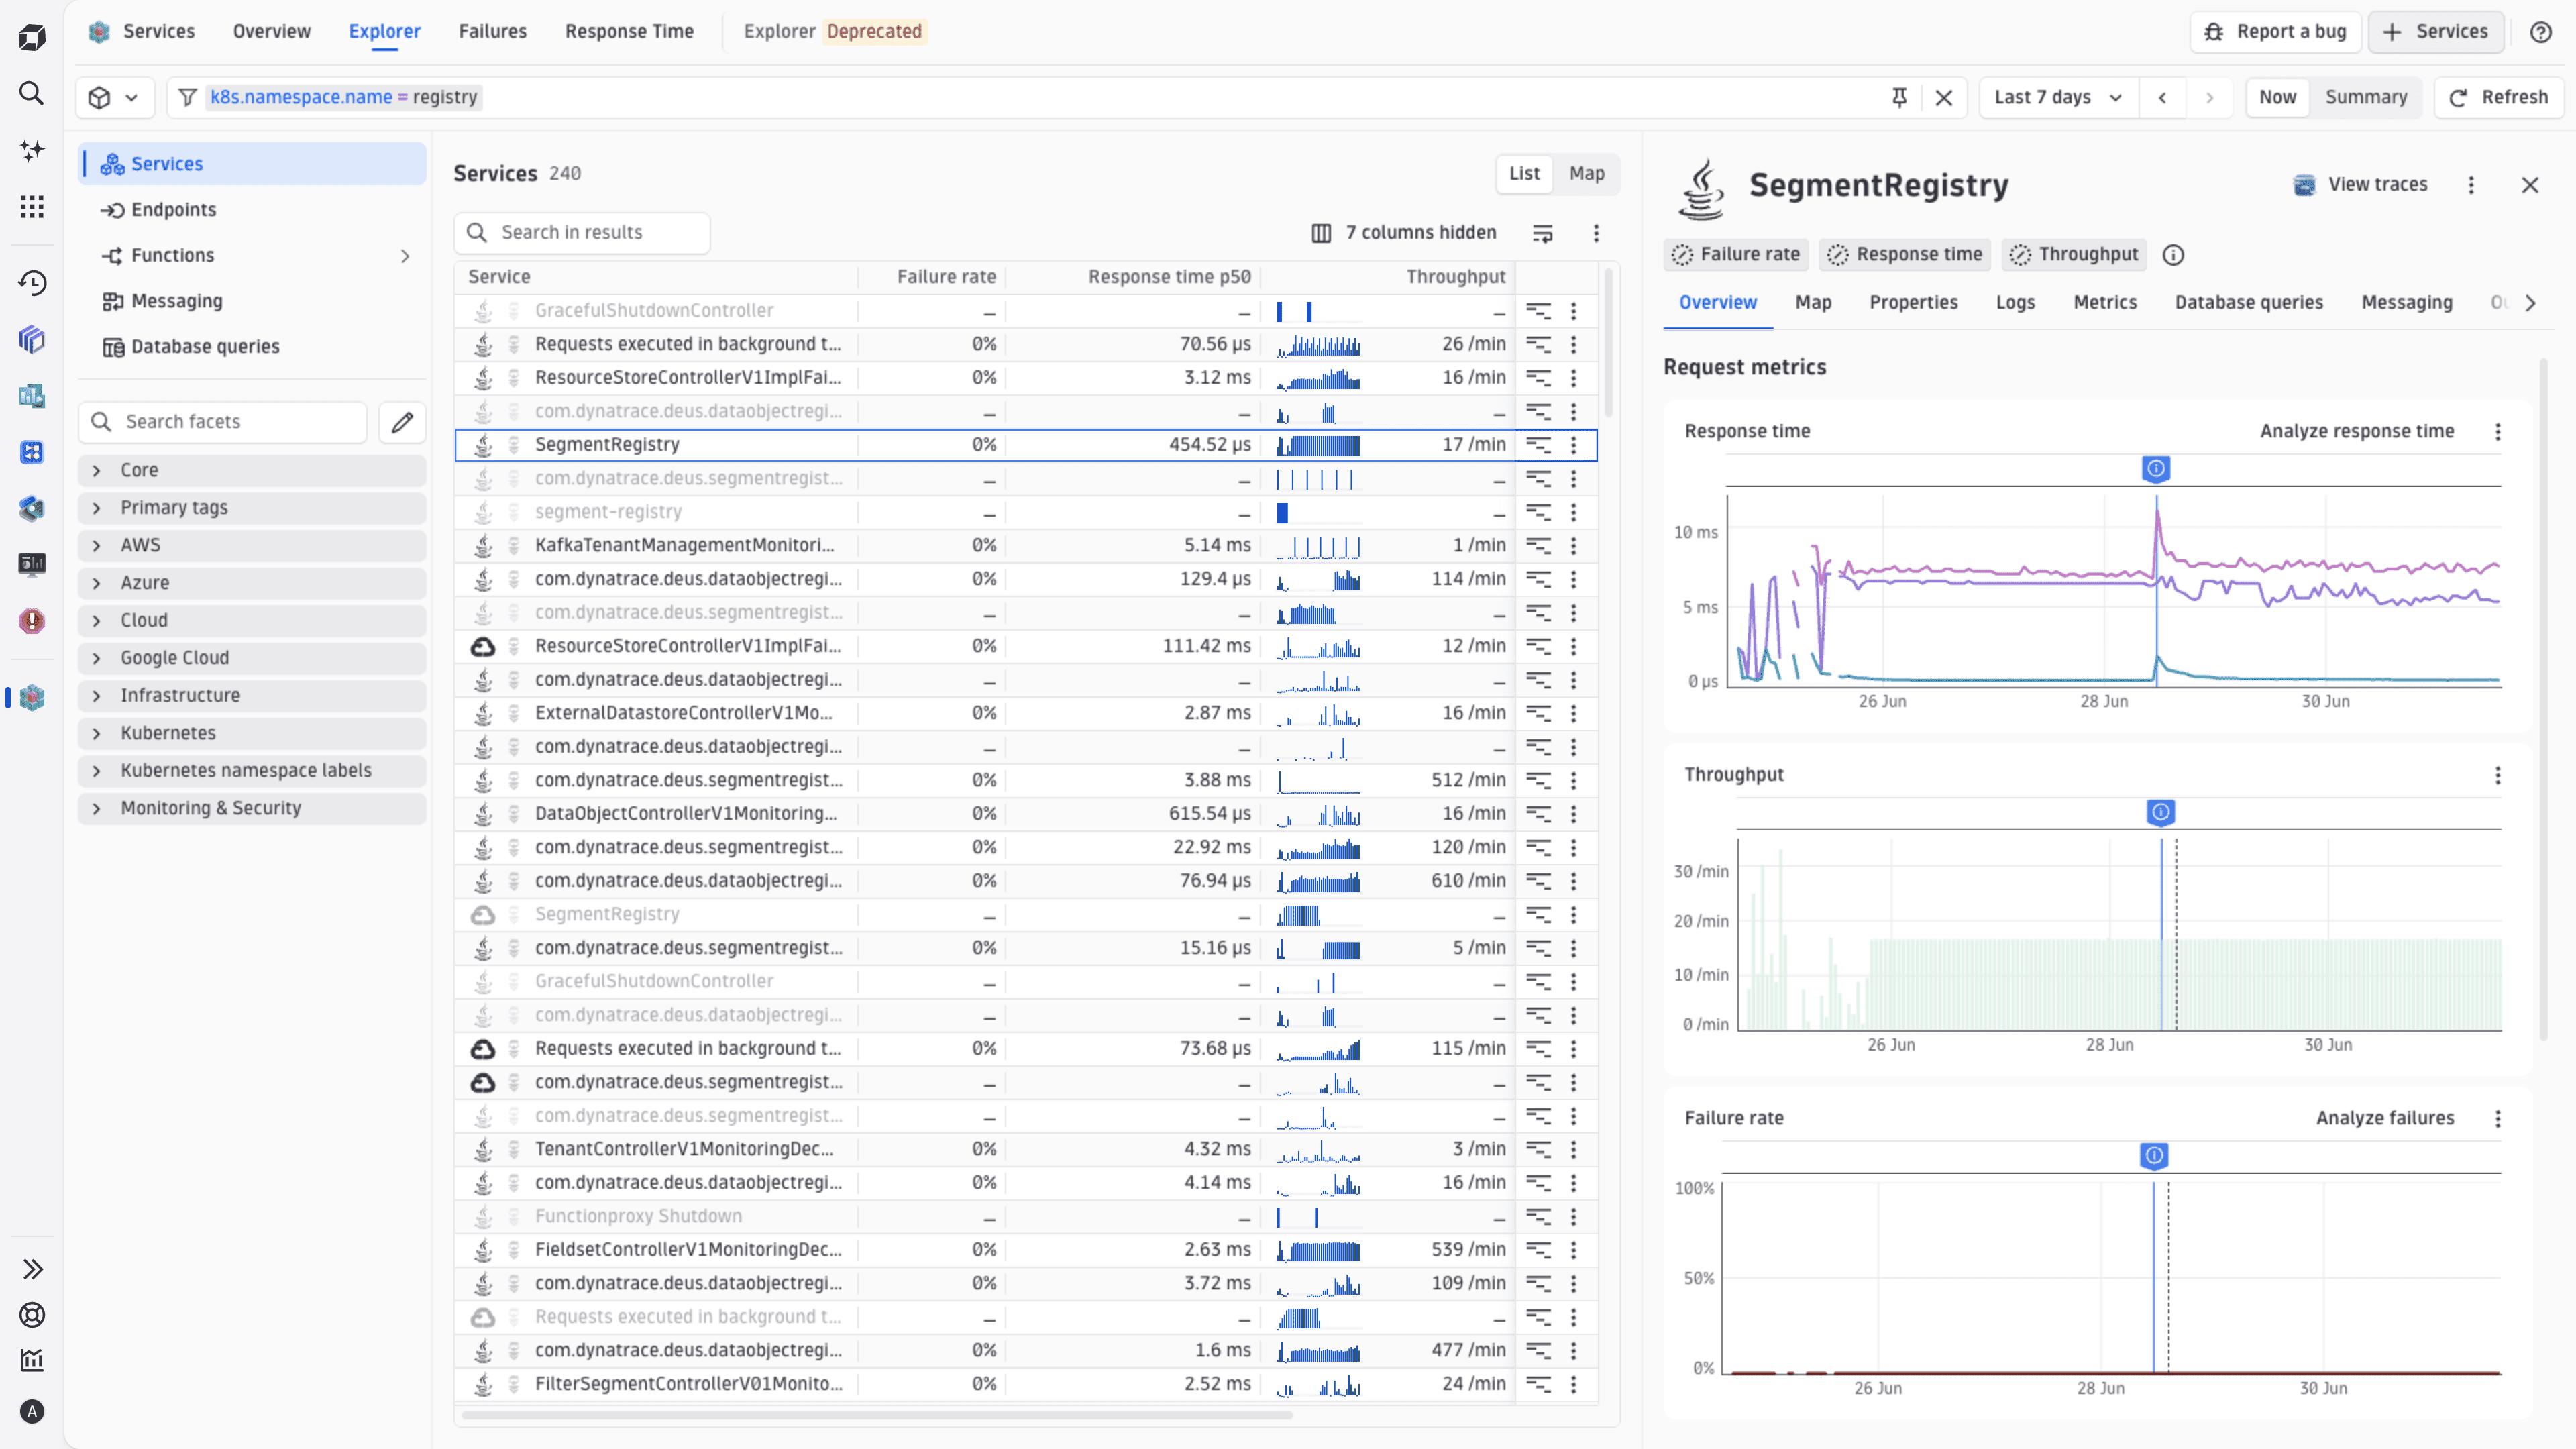Screen dimensions: 2576x1449
Task: Click the Search in results field
Action: point(582,233)
